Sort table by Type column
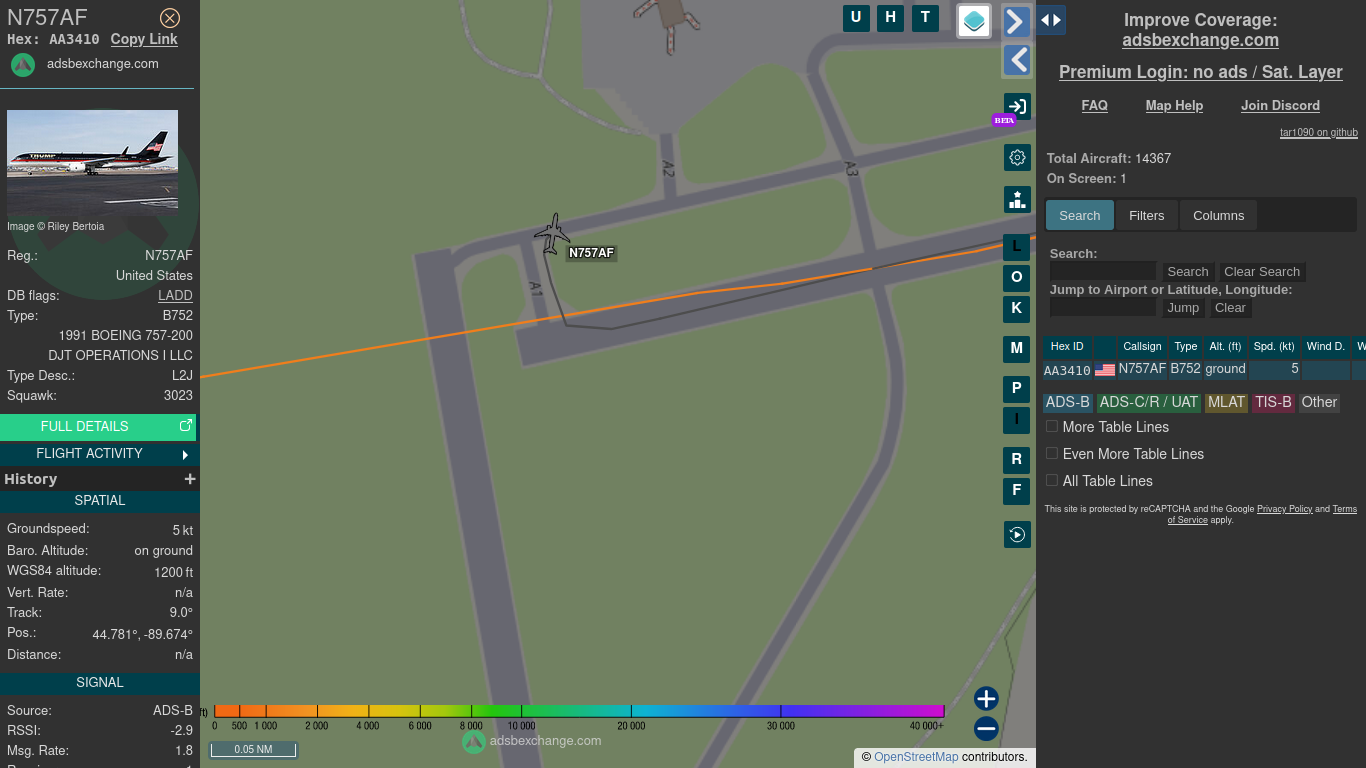Viewport: 1366px width, 768px height. [1186, 346]
